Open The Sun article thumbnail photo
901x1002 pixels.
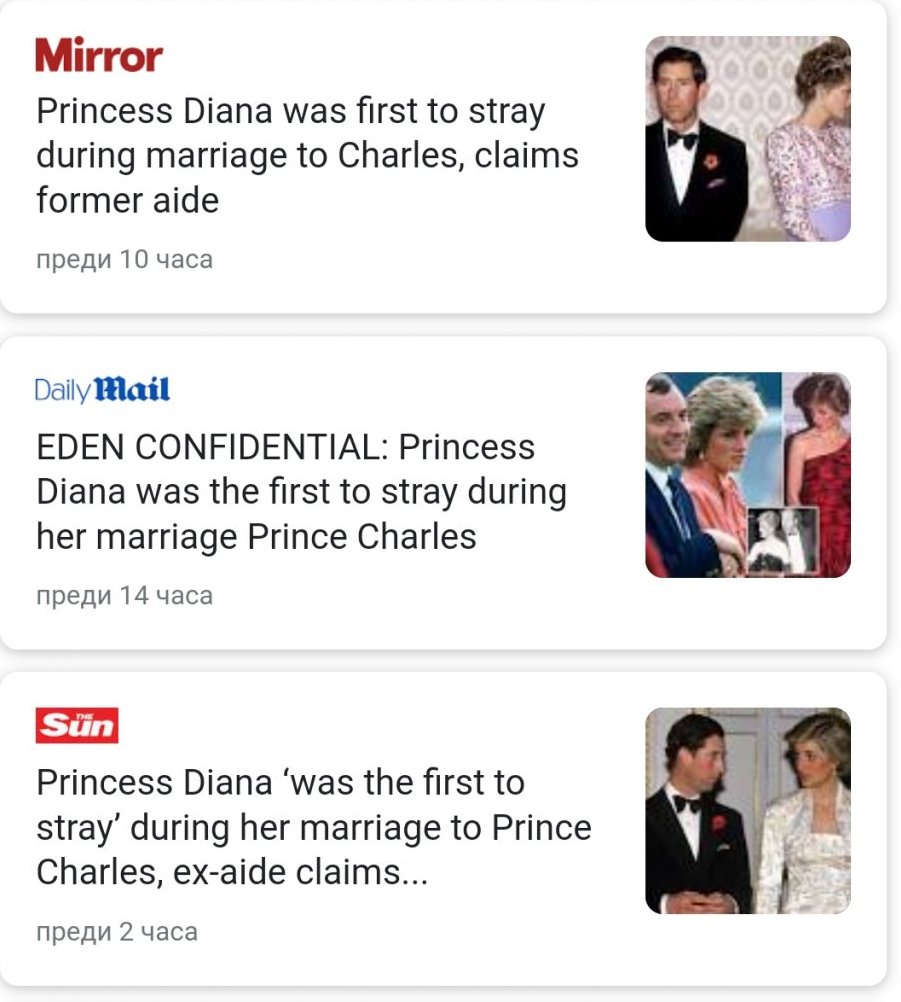[747, 810]
